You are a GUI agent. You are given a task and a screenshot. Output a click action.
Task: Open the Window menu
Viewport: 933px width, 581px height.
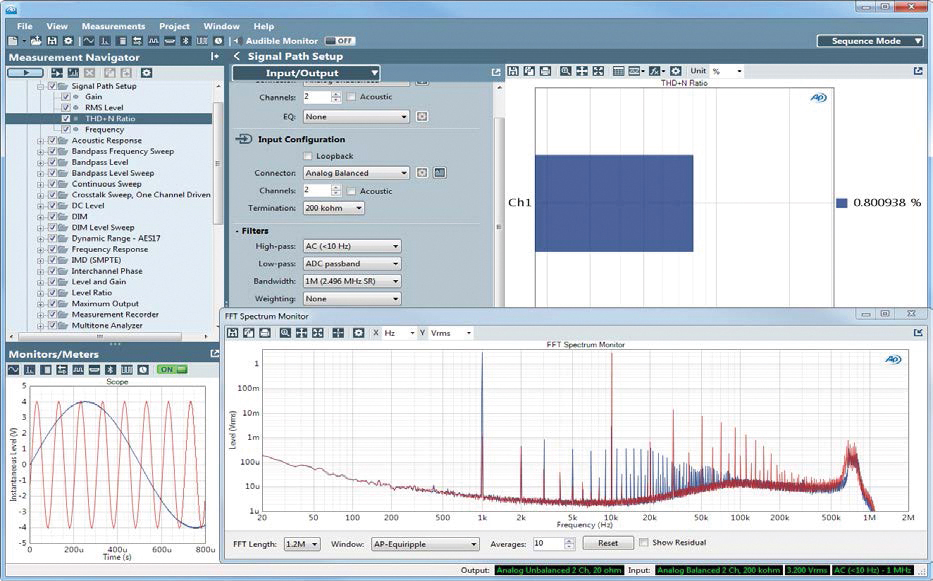point(221,26)
